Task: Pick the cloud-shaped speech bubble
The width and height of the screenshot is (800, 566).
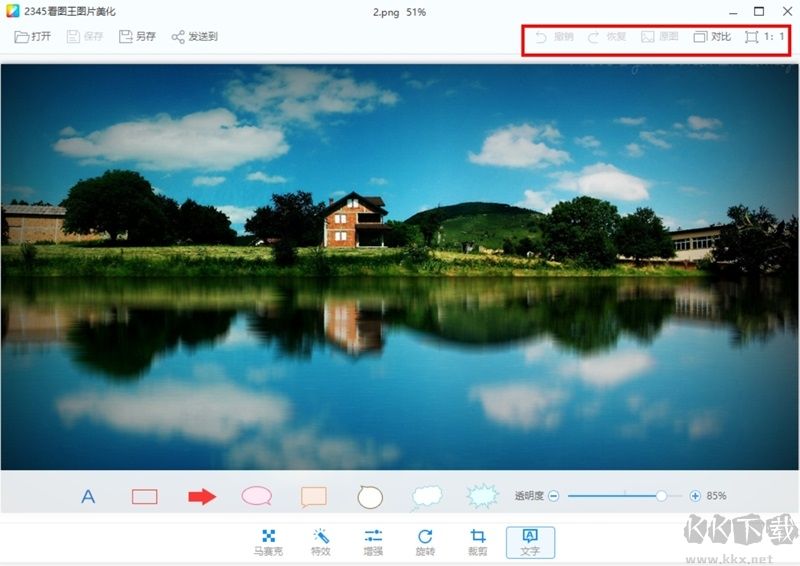Action: (427, 496)
